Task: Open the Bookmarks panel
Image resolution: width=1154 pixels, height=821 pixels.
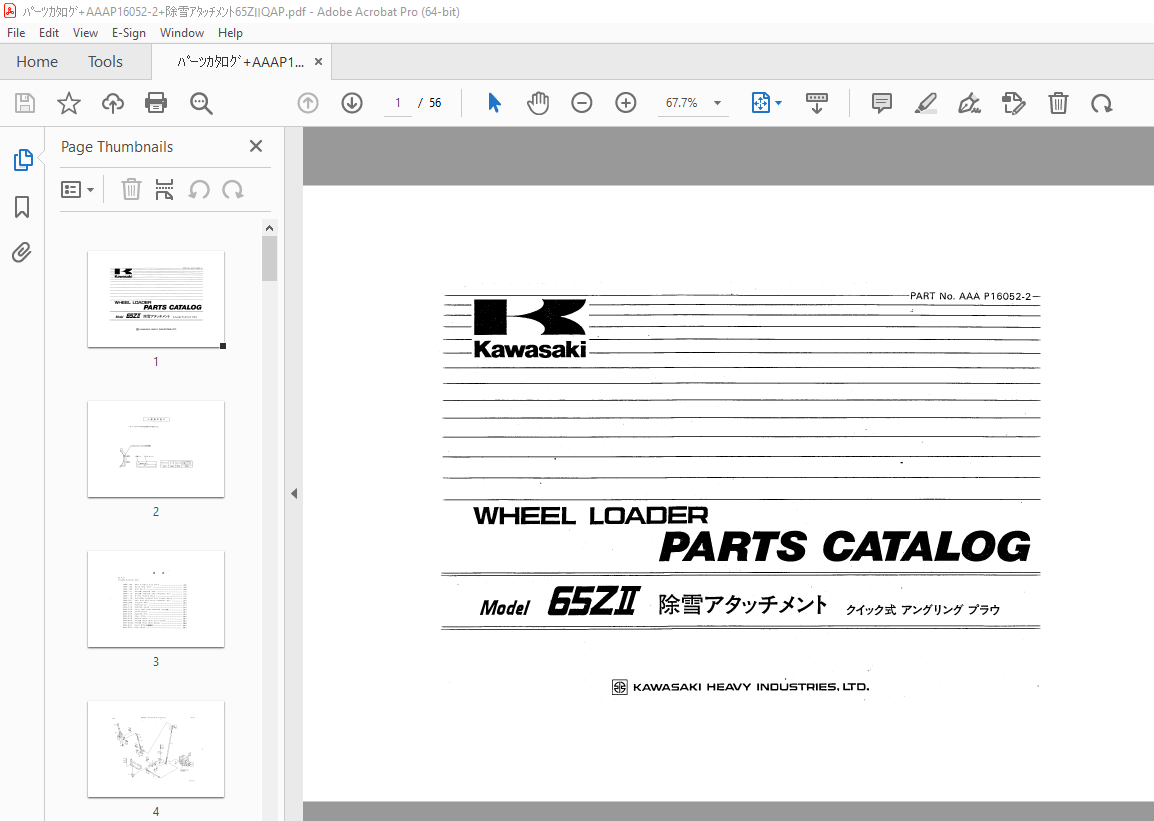Action: point(22,207)
